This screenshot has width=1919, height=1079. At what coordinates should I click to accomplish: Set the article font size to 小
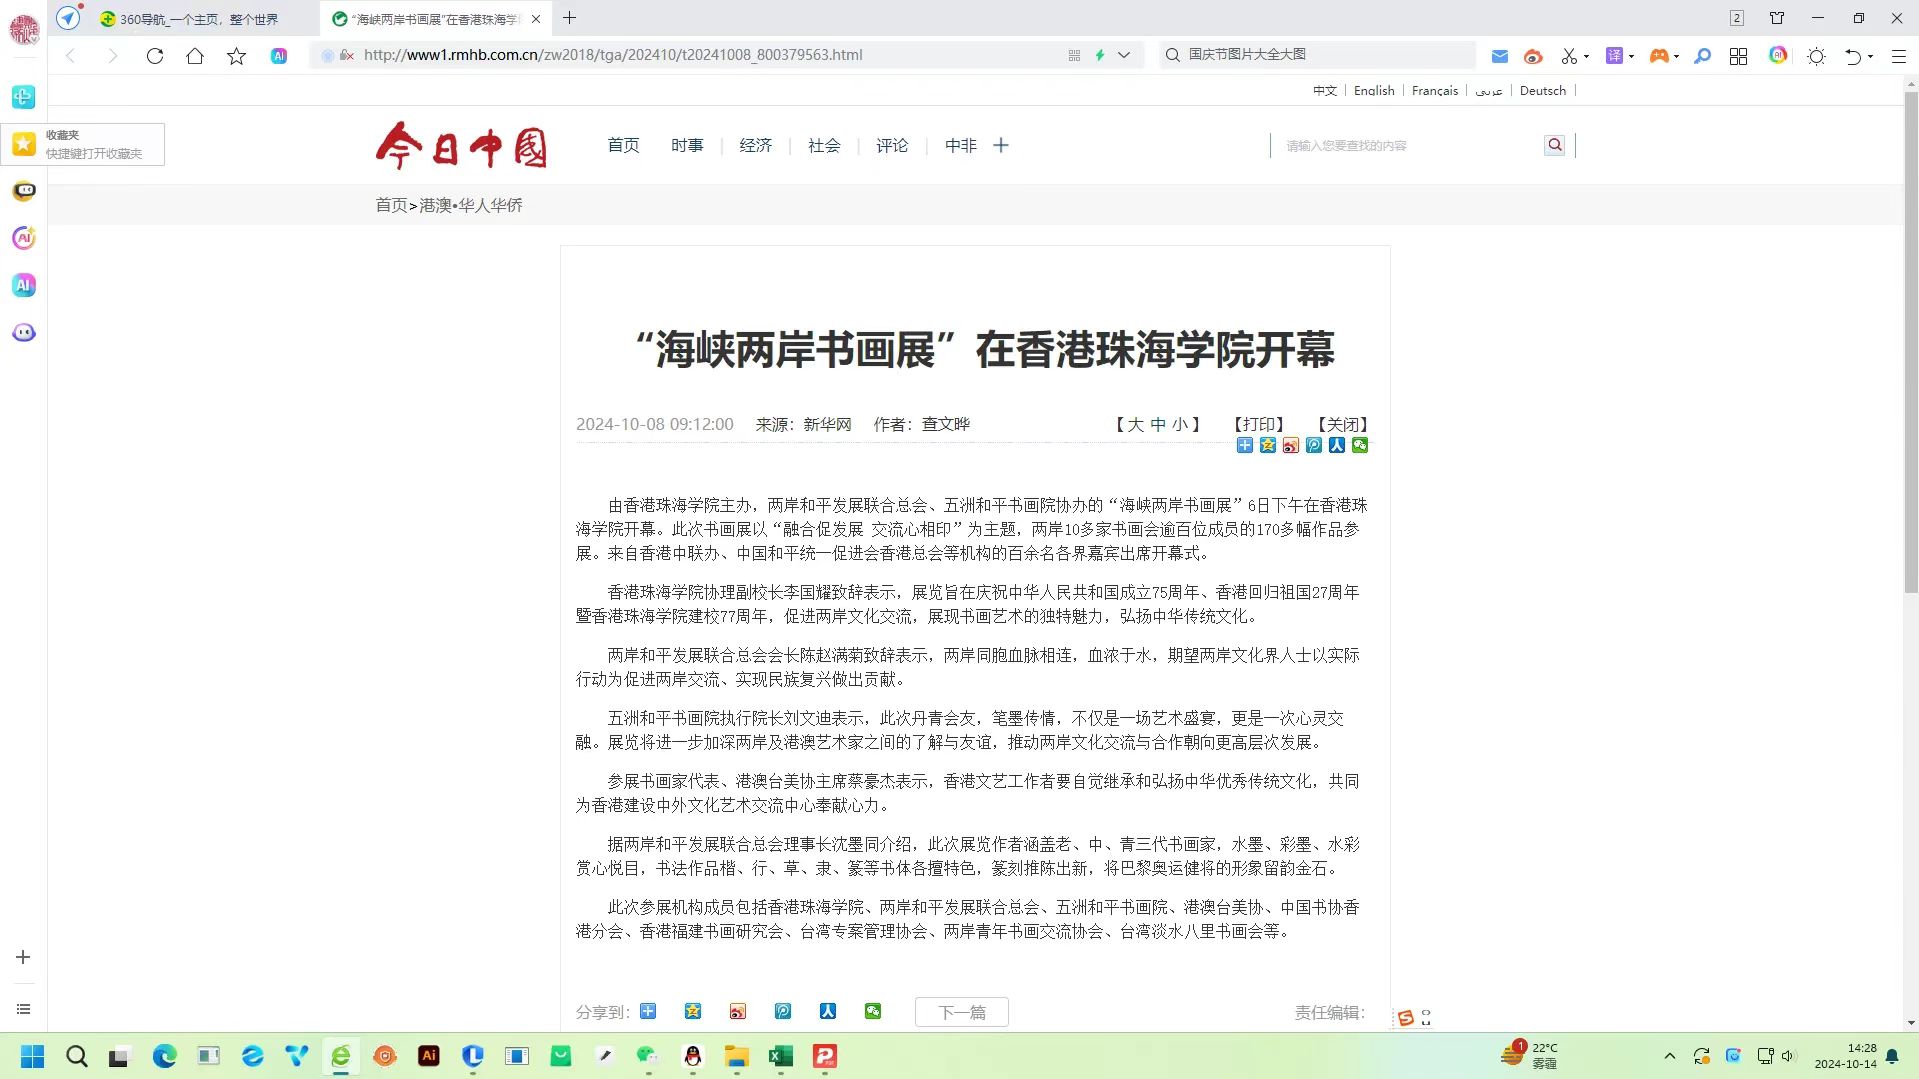click(x=1180, y=424)
